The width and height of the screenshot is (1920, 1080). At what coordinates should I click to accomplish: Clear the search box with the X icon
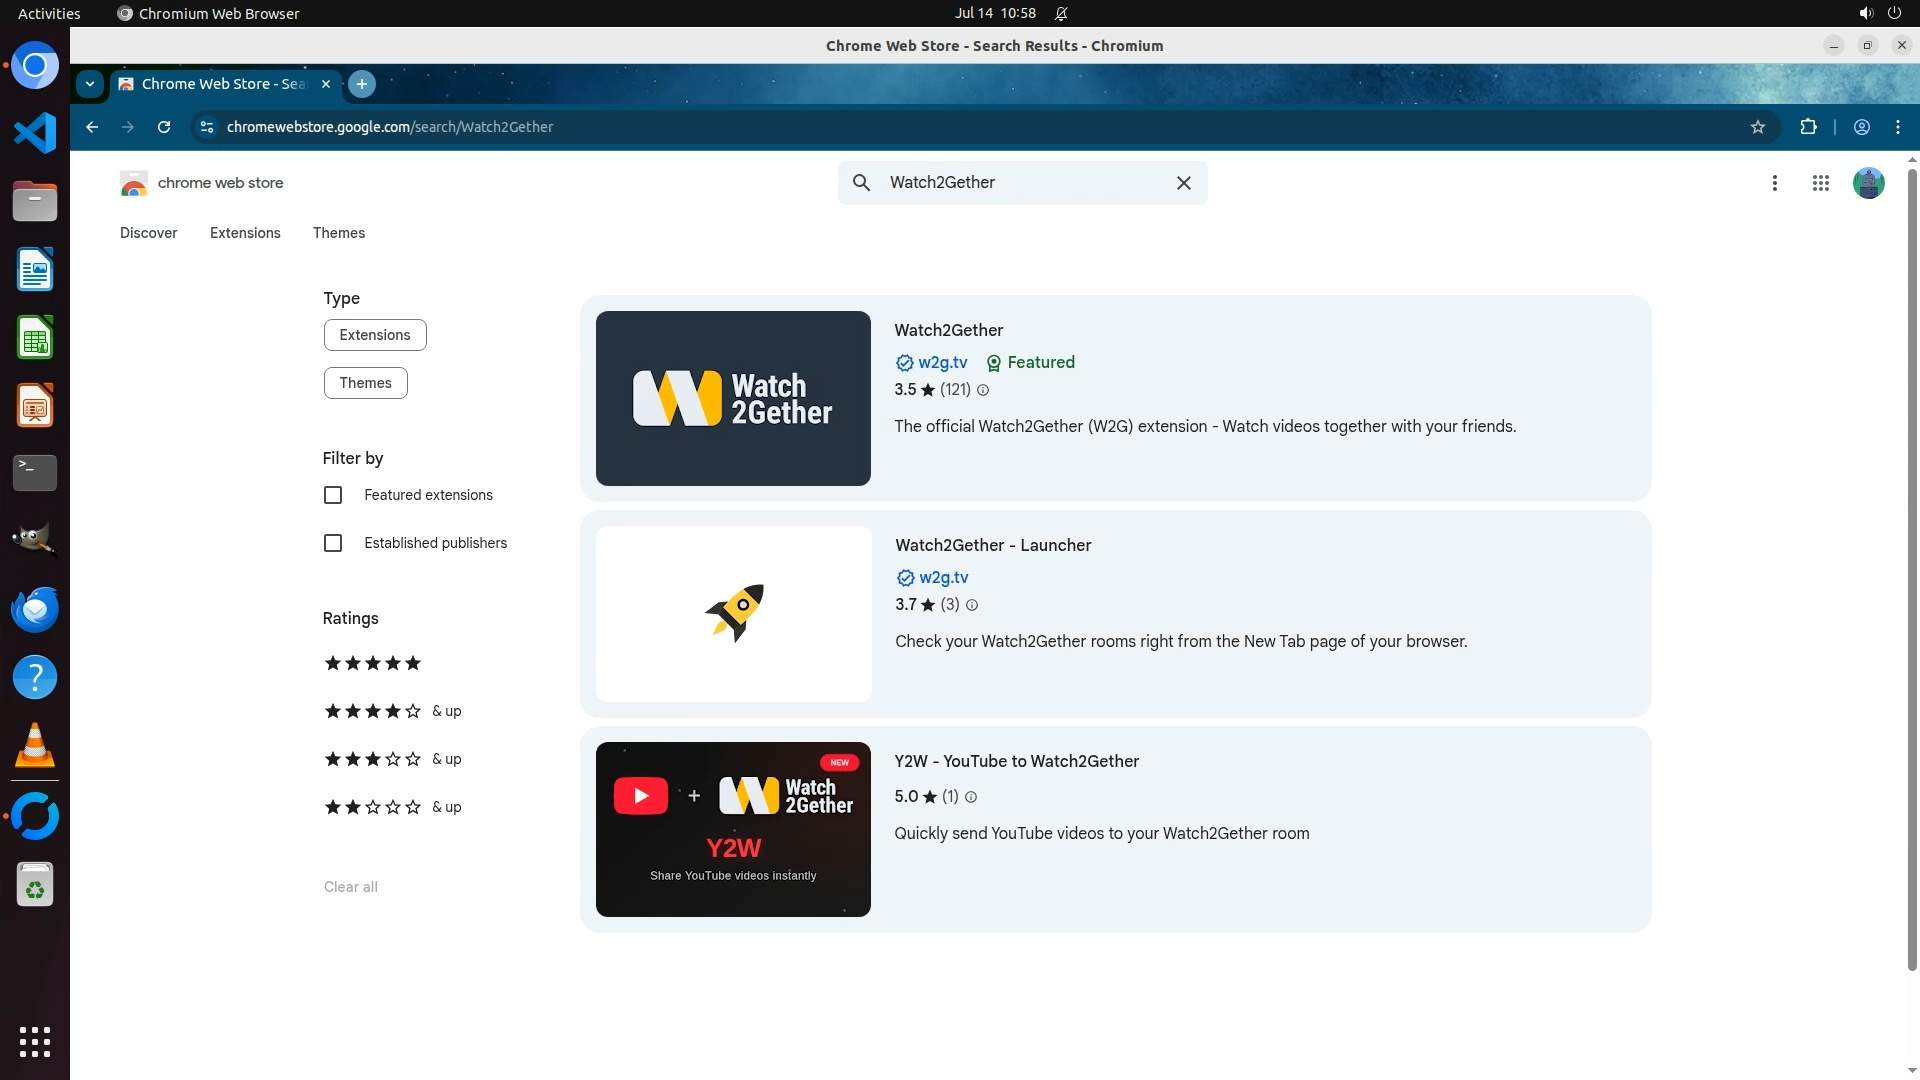click(1183, 183)
